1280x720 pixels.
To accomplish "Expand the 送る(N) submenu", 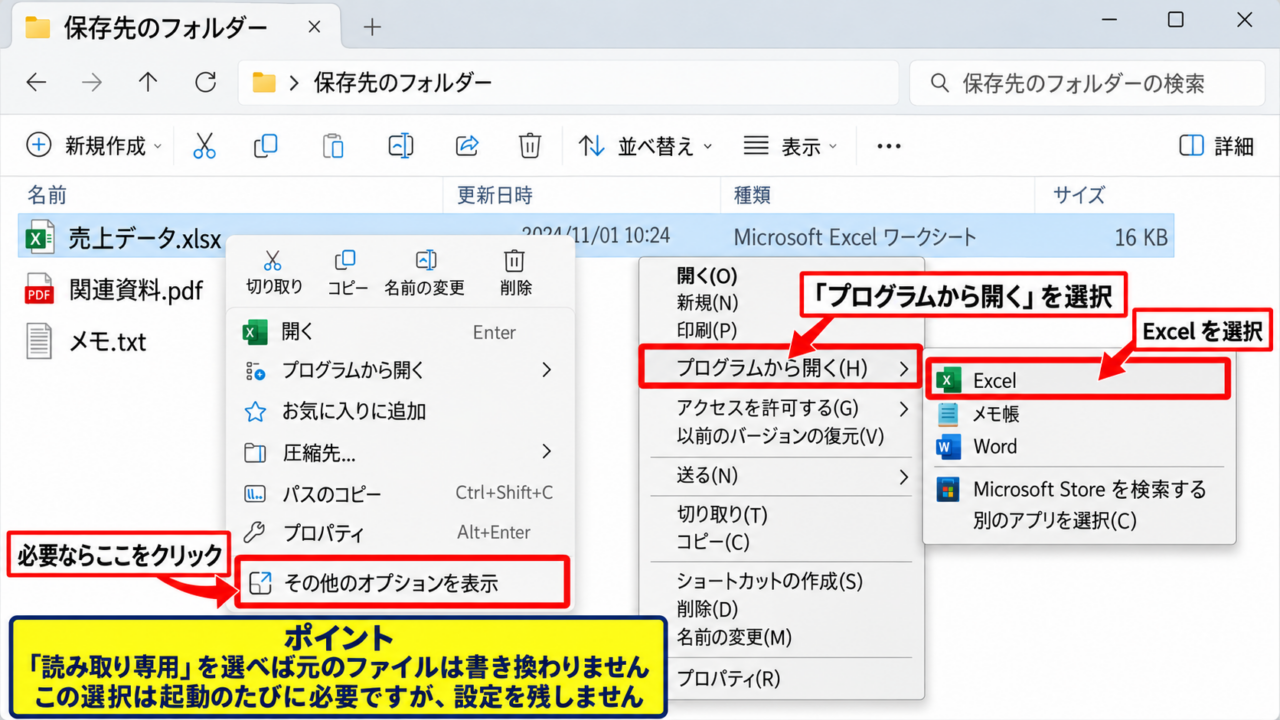I will click(782, 476).
